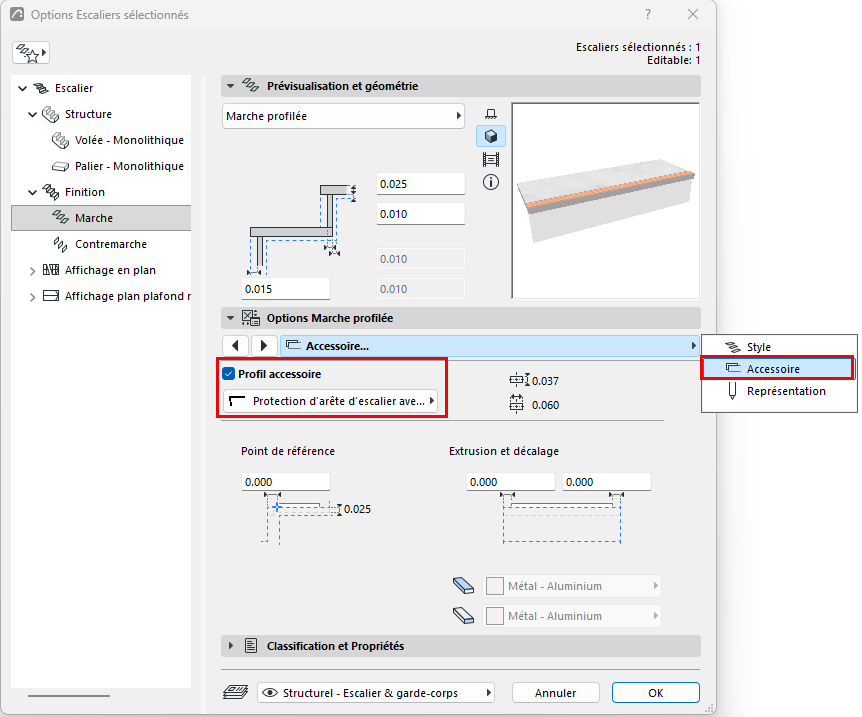862x717 pixels.
Task: Toggle the Profil accessoire checkbox
Action: tap(229, 374)
